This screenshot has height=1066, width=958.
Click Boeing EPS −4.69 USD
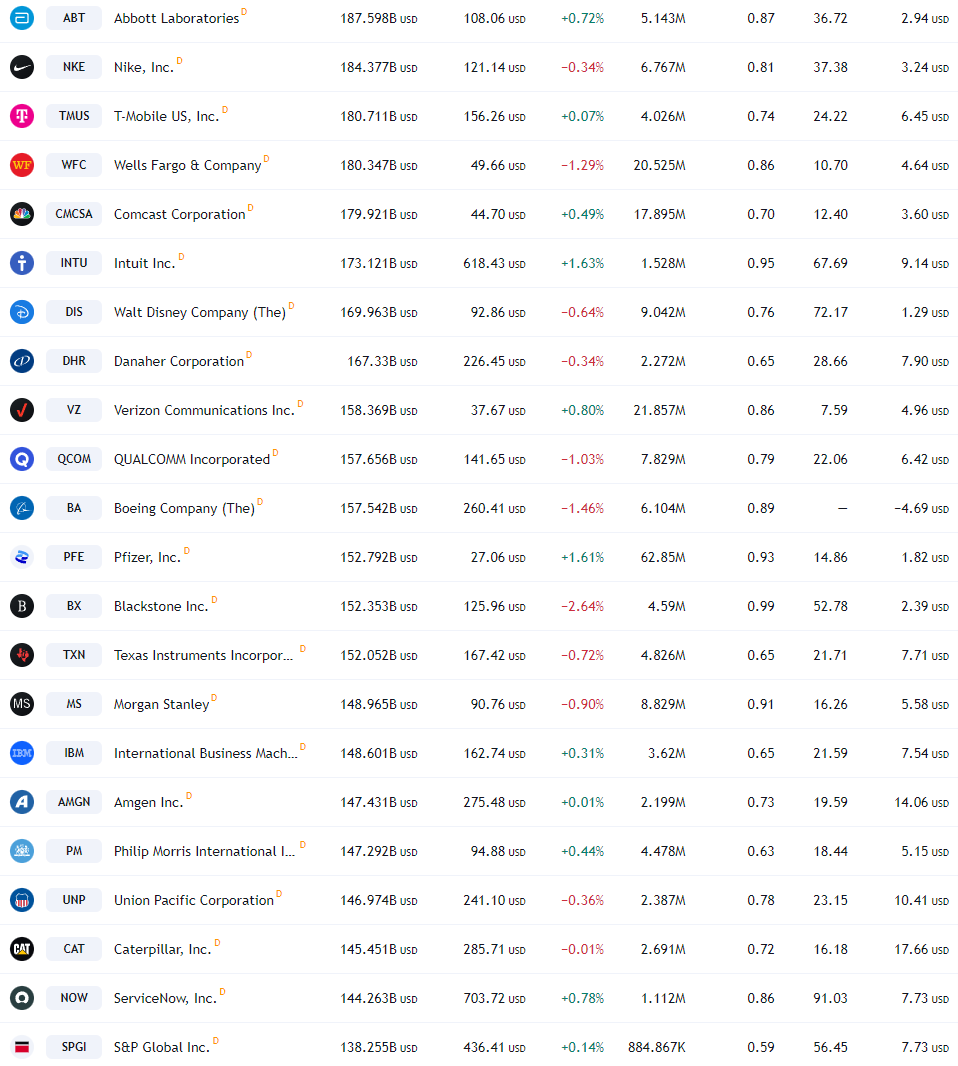point(921,508)
